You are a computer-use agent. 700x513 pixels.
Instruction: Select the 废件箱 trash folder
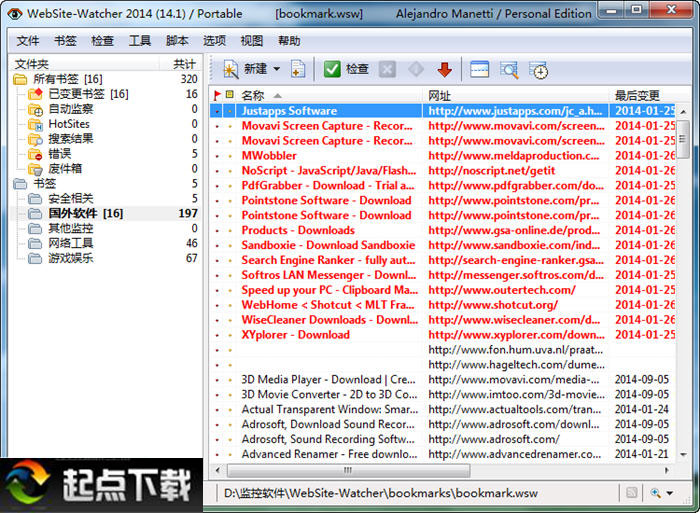pyautogui.click(x=65, y=169)
